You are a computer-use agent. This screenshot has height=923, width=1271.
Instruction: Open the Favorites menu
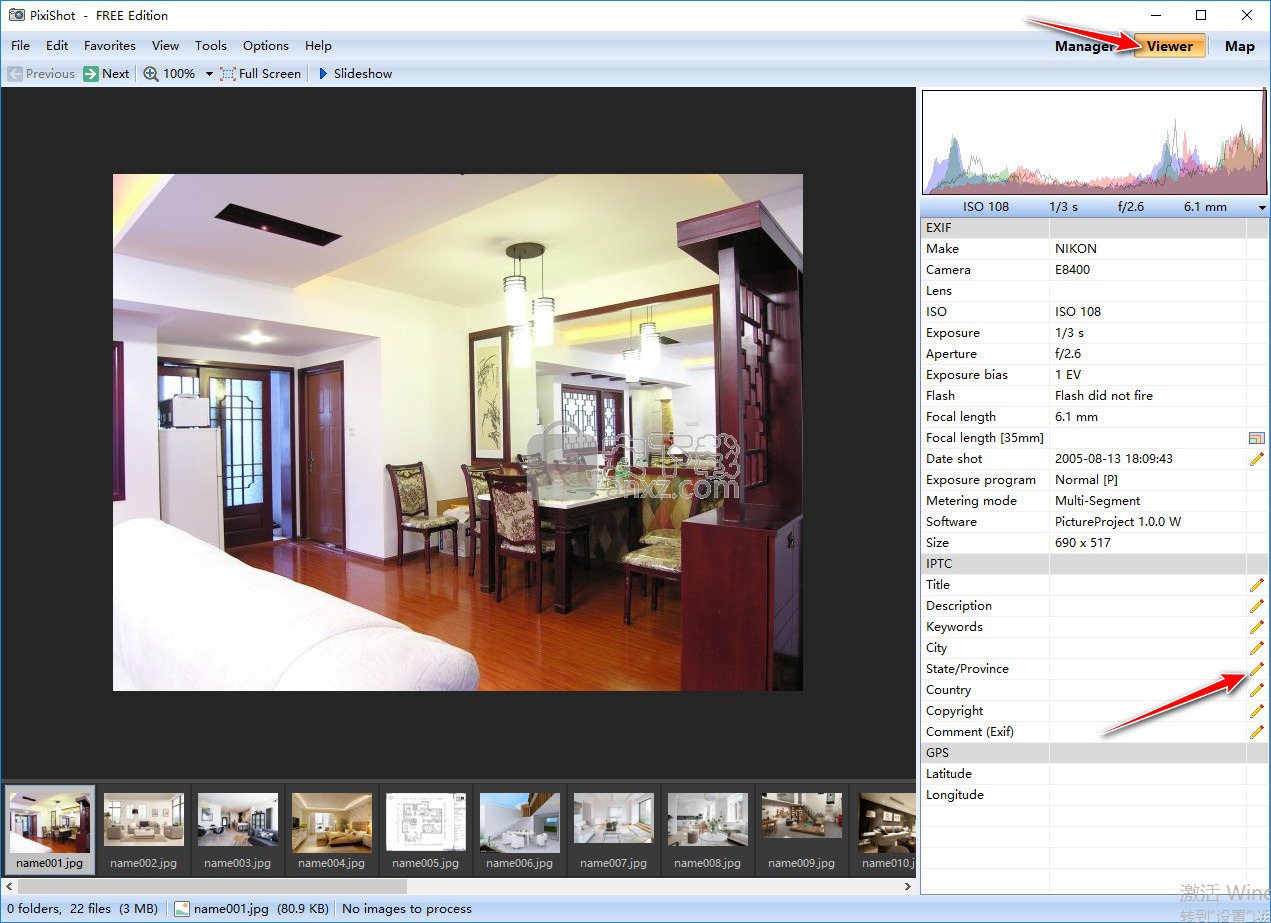110,46
